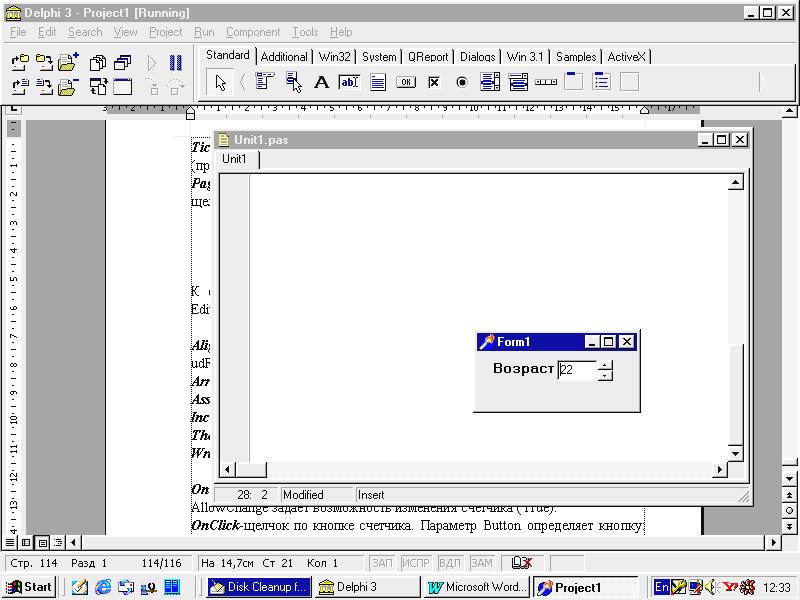The image size is (800, 600).
Task: Click Remove file from project speedbutton
Action: [x=68, y=87]
